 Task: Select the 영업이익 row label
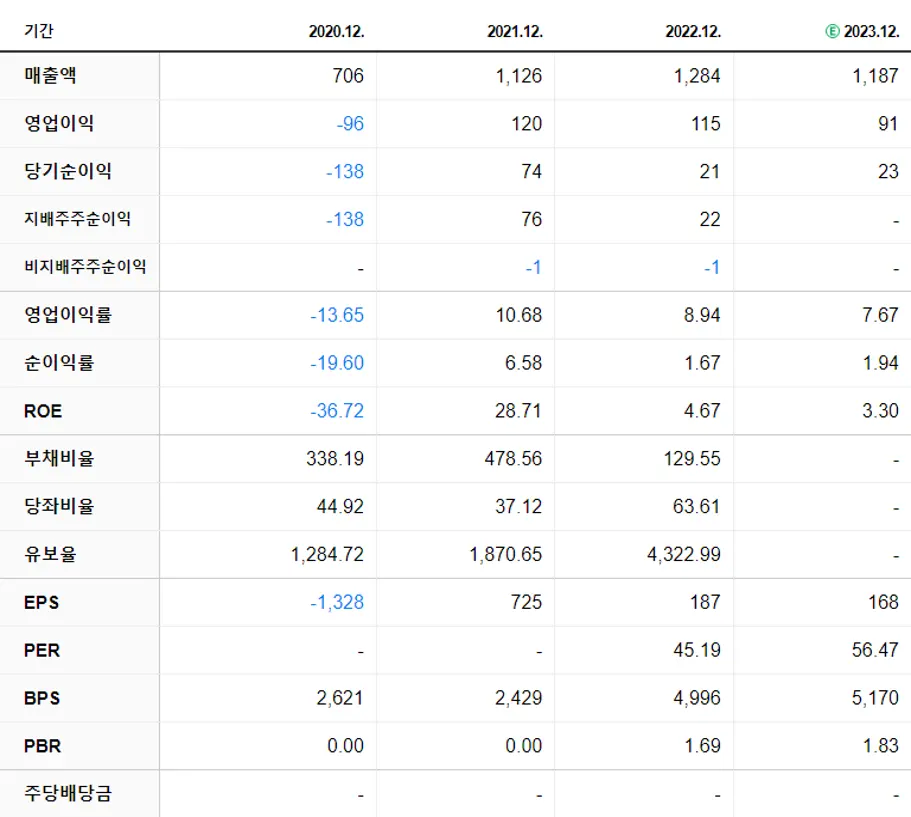tap(59, 123)
